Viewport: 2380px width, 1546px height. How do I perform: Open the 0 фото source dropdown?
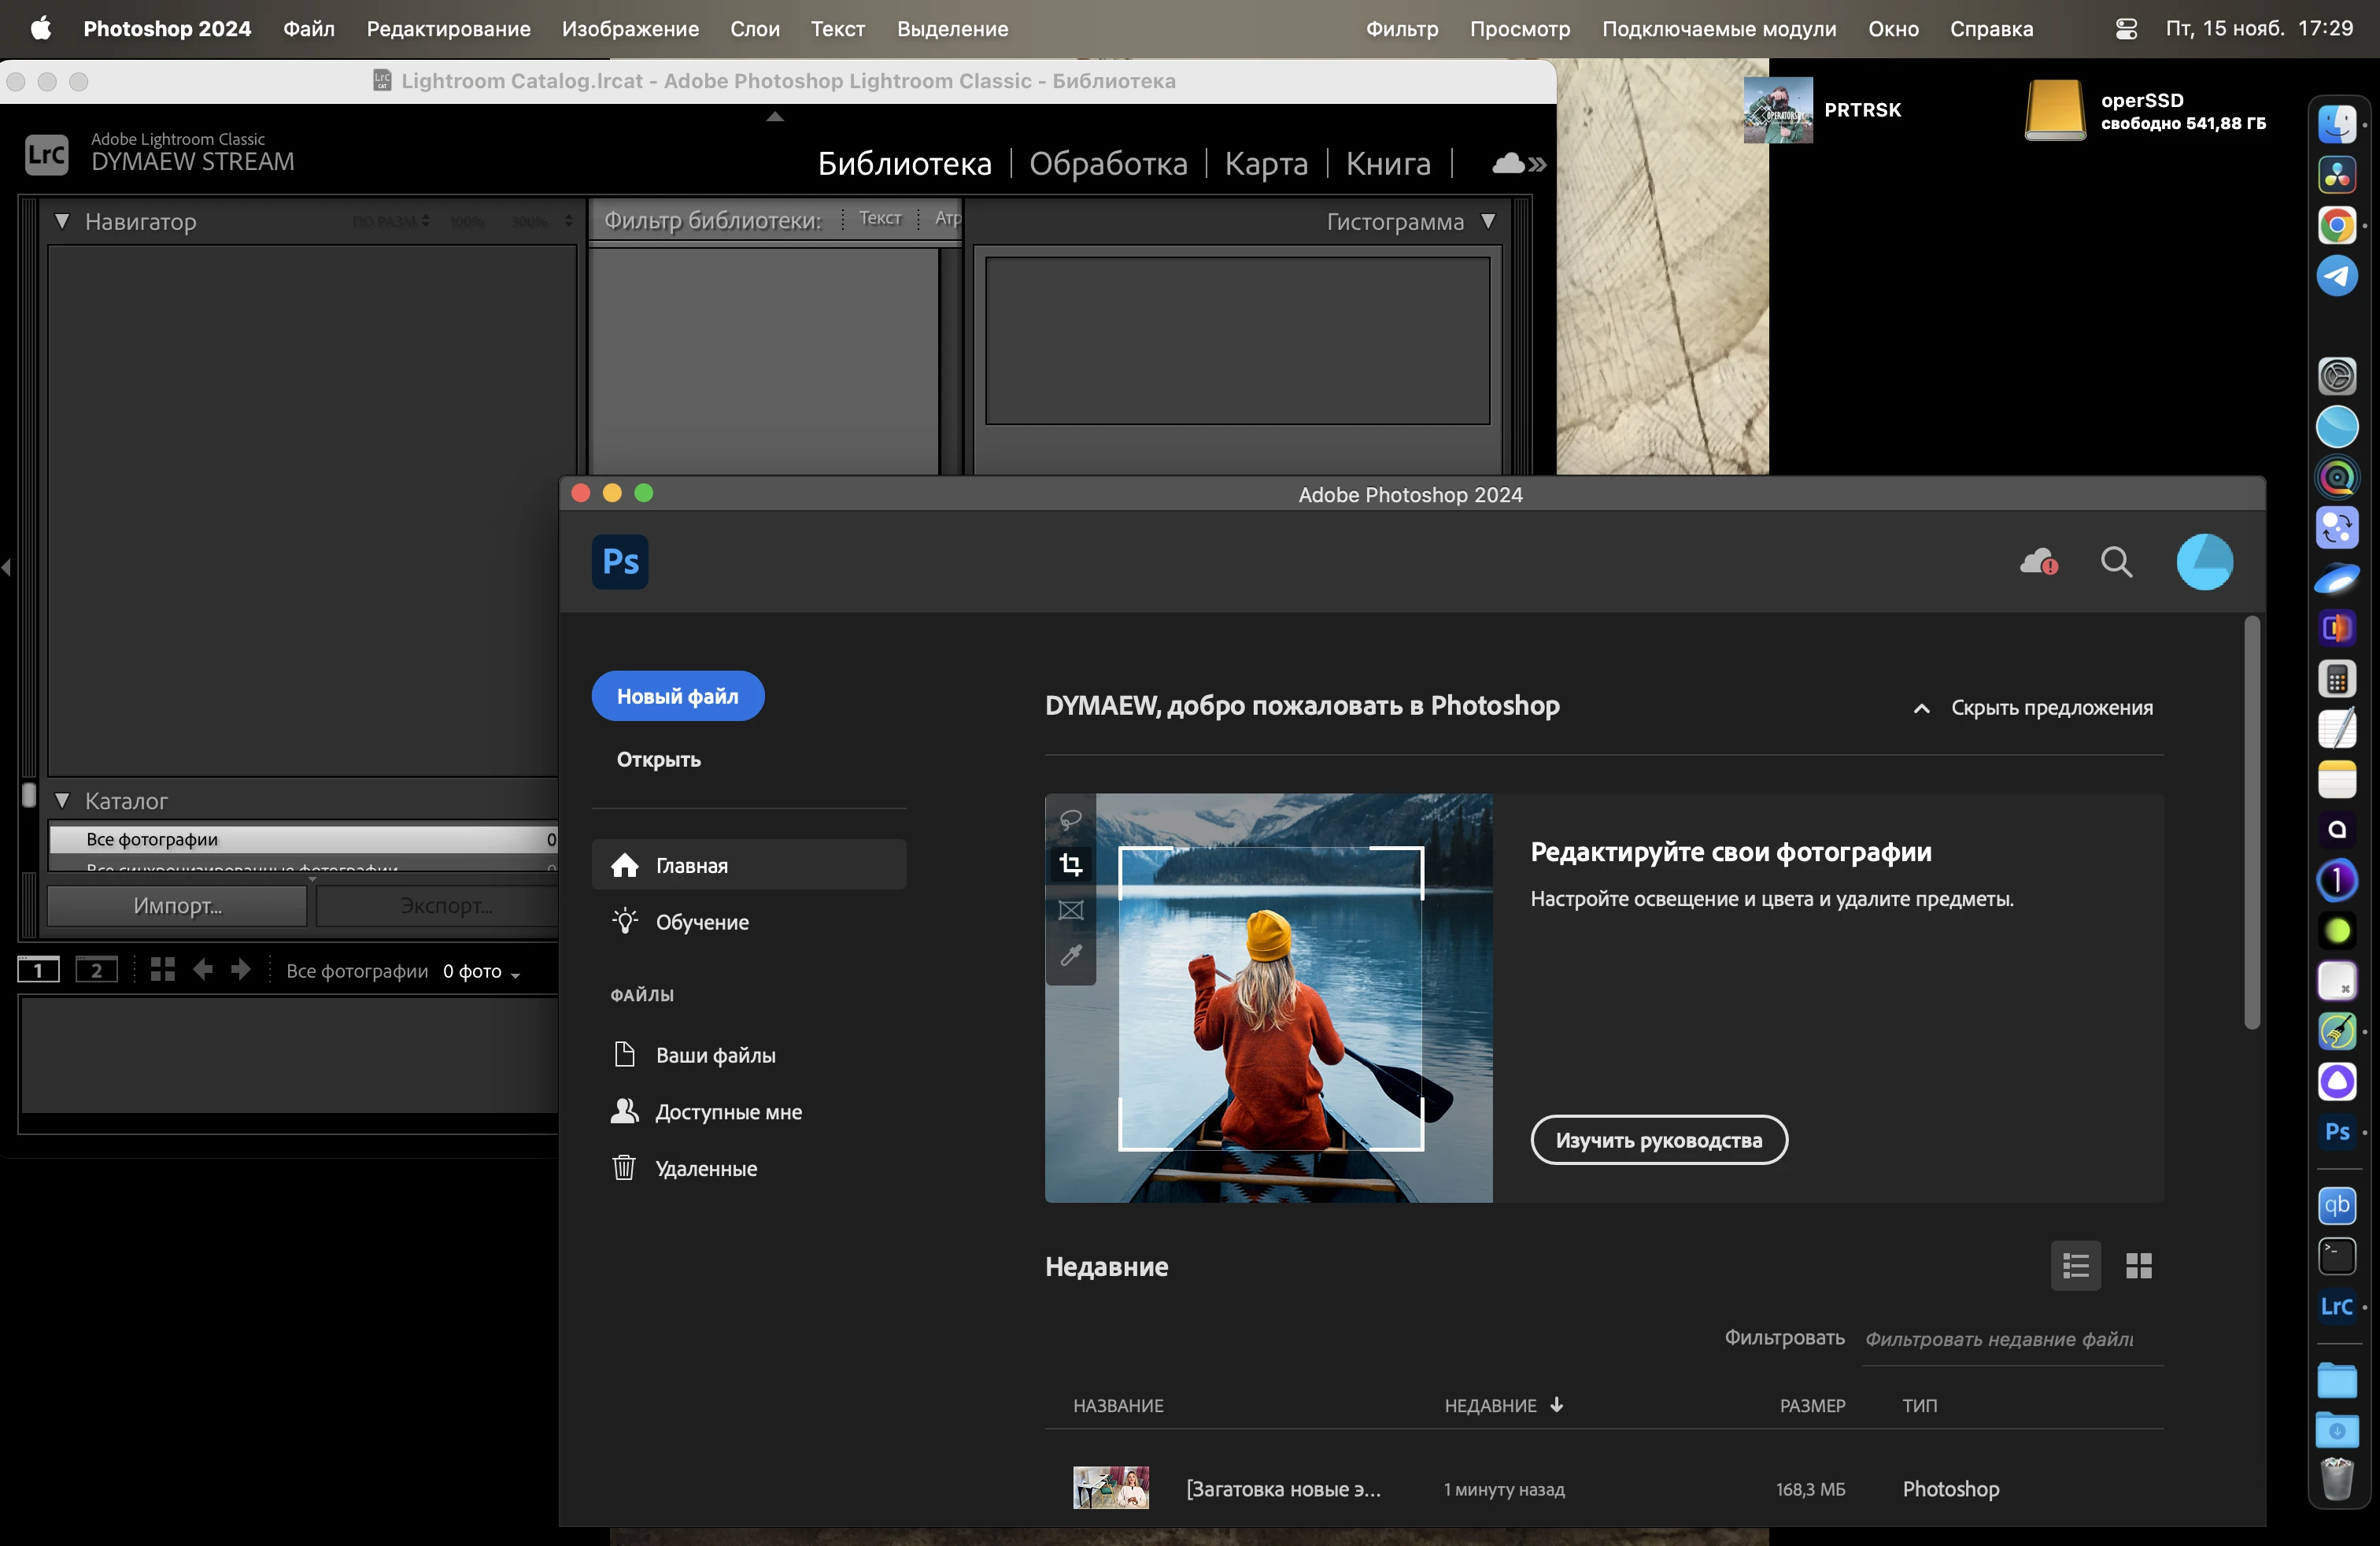pos(482,971)
